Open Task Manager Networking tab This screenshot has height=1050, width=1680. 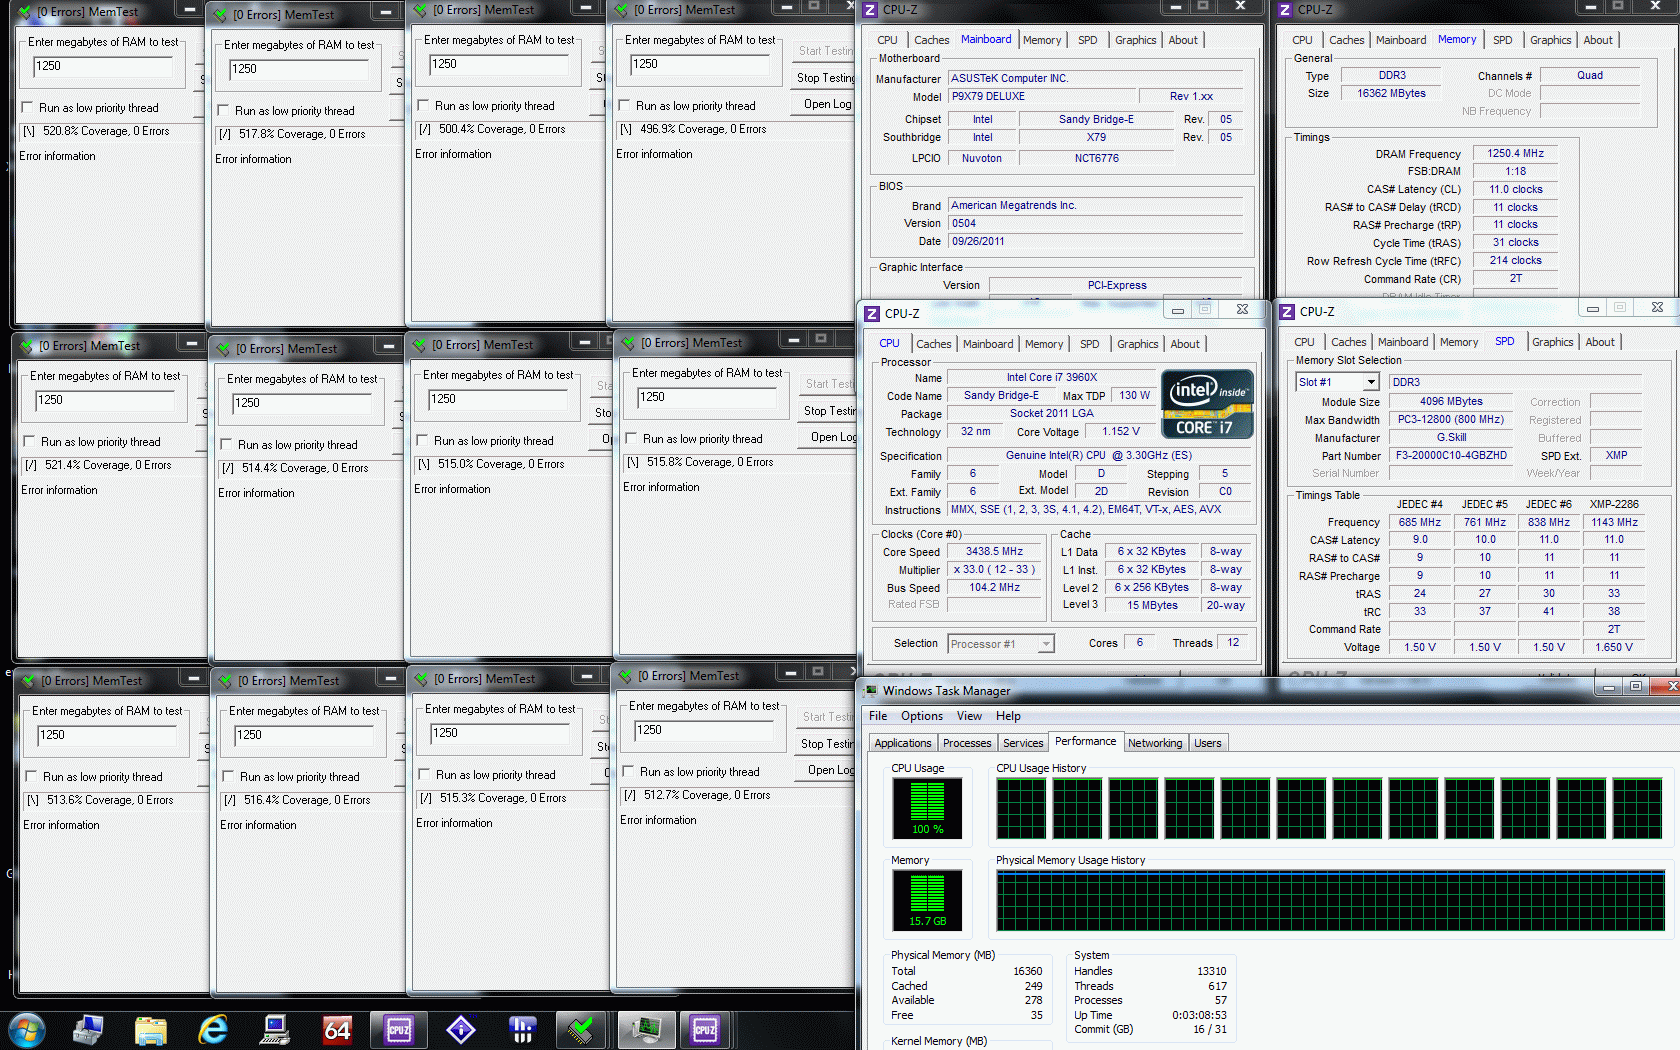tap(1155, 743)
